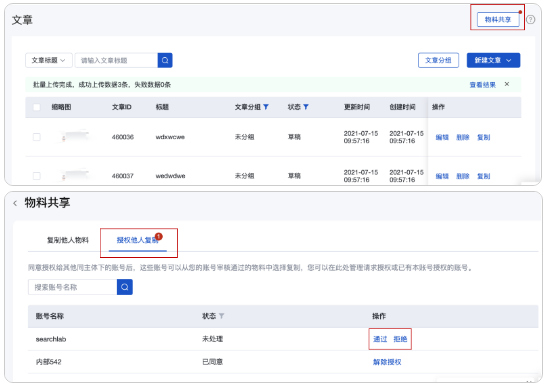556x389 pixels.
Task: Select the article ID cell 460036
Action: tap(123, 137)
